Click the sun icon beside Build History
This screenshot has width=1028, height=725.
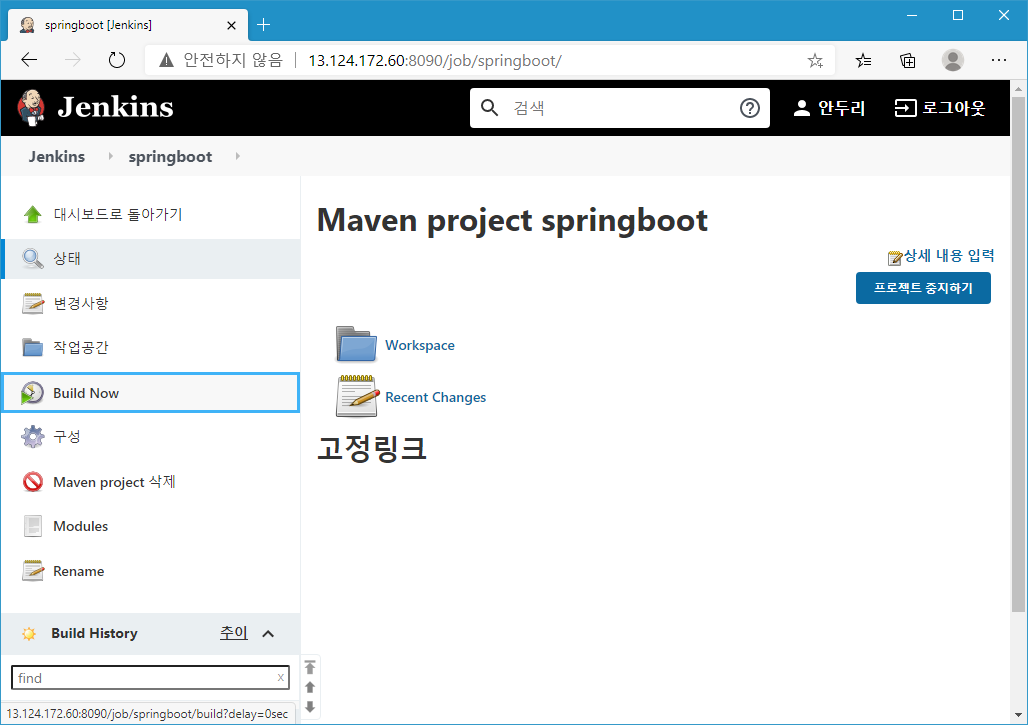(29, 634)
